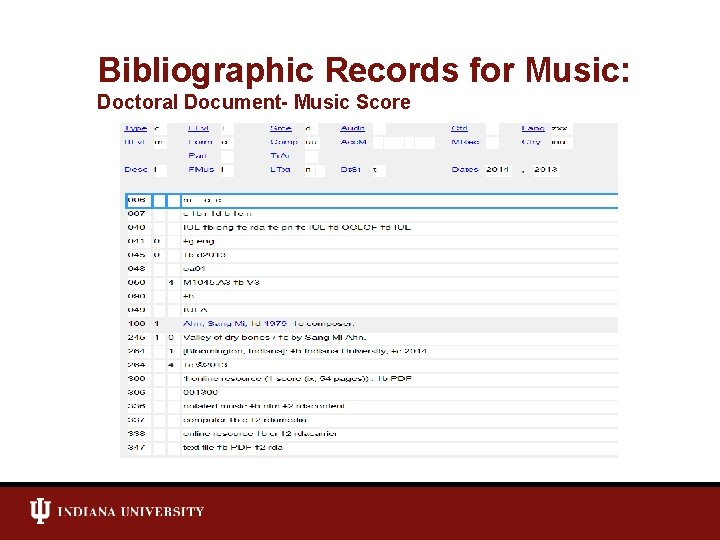
Task: Click the subtitle Doctoral Document- Music Score
Action: (x=253, y=102)
